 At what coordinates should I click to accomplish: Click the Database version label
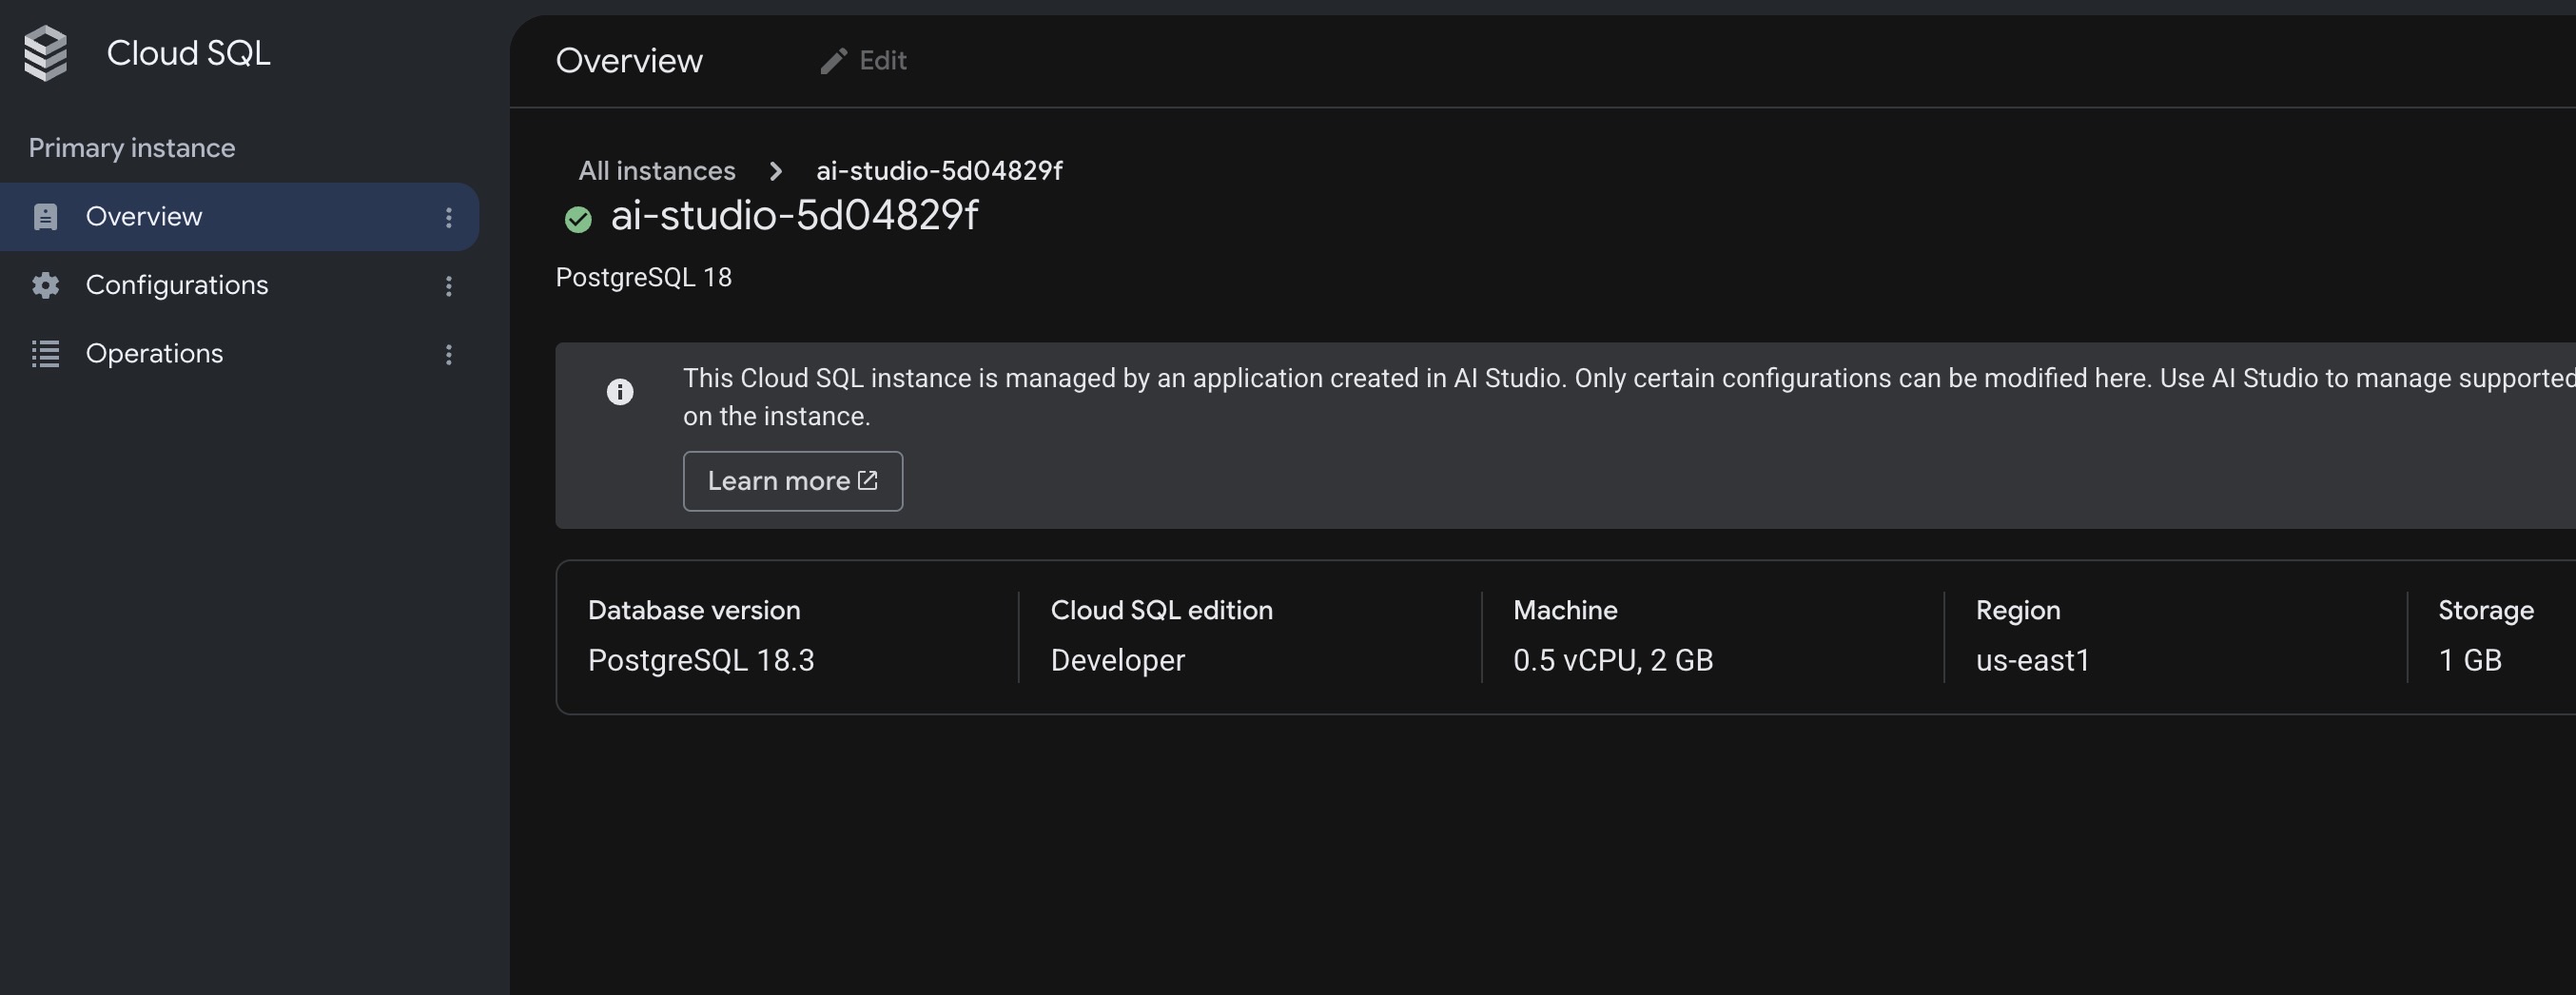[694, 610]
